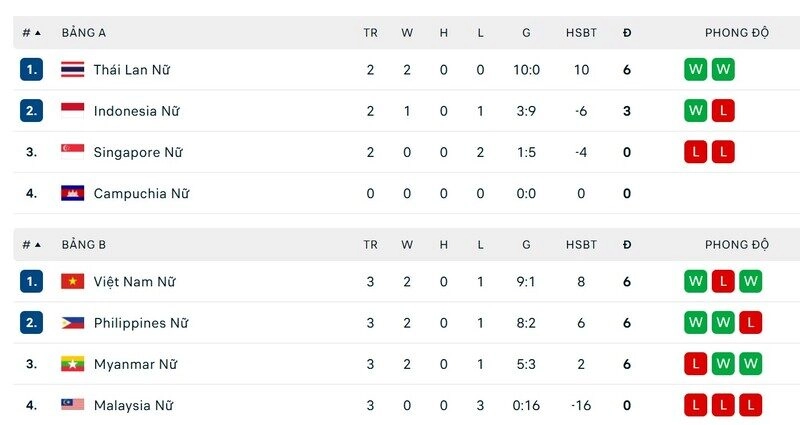Image resolution: width=800 pixels, height=425 pixels.
Task: Sort Bảng A by rank arrow
Action: pyautogui.click(x=38, y=33)
